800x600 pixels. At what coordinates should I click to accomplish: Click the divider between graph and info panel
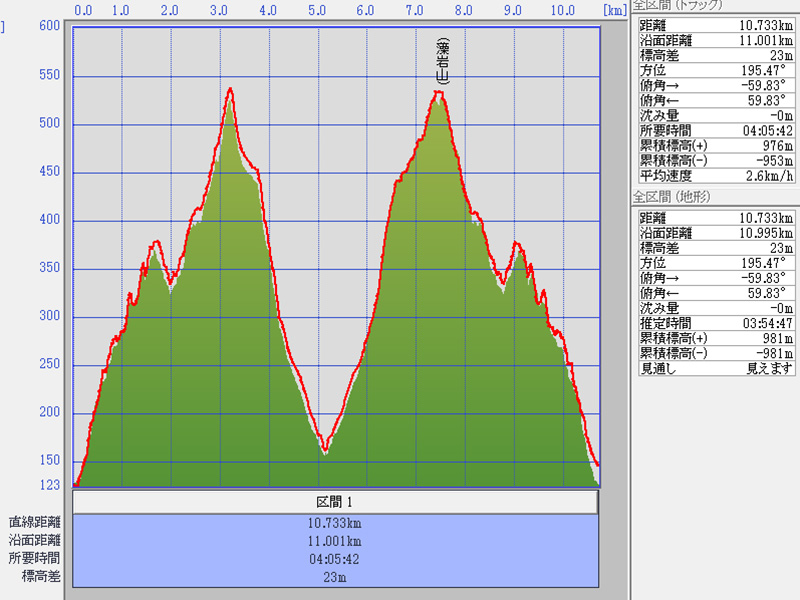coord(629,300)
